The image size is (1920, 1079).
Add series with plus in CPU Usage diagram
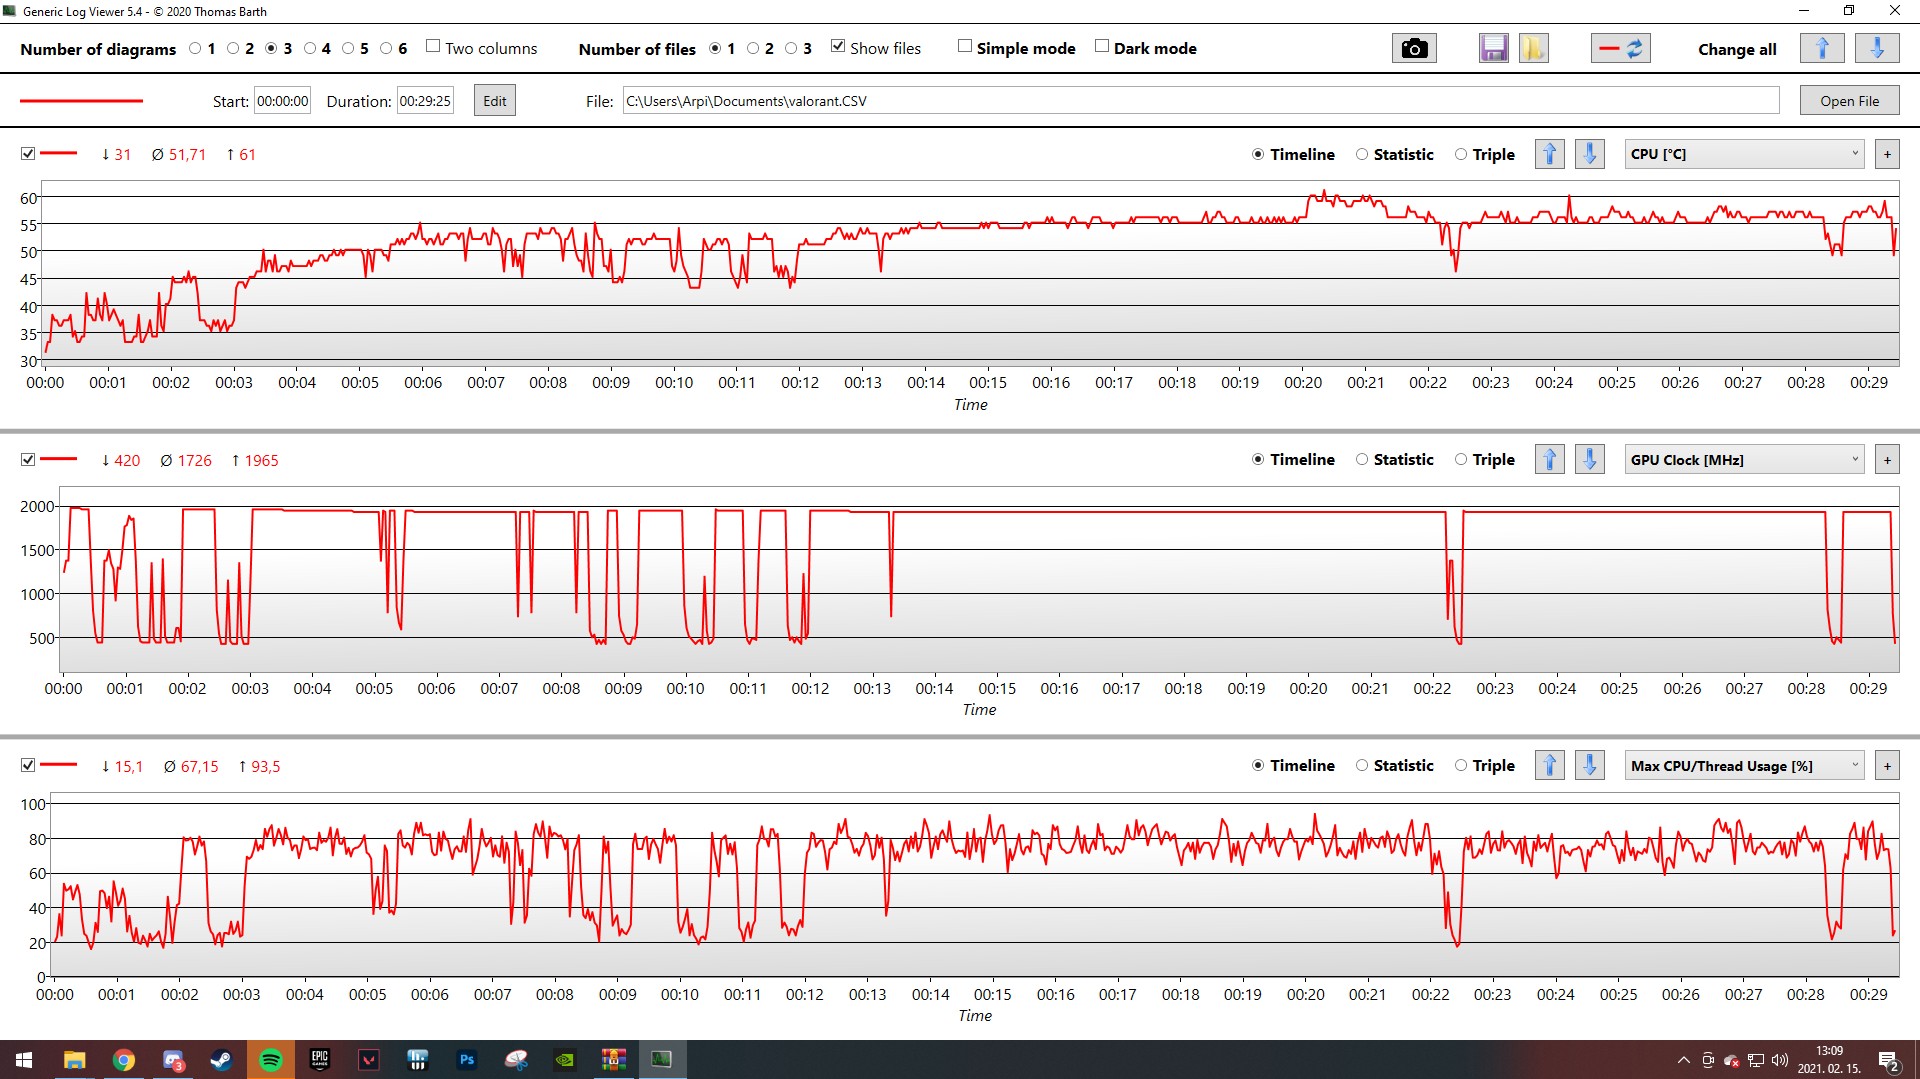coord(1887,766)
